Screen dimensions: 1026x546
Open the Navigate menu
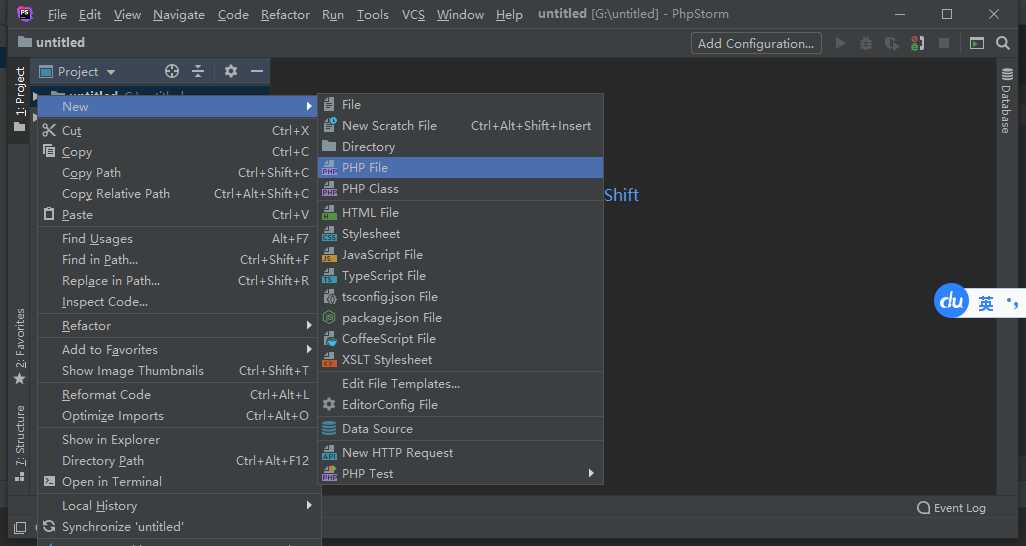point(179,14)
